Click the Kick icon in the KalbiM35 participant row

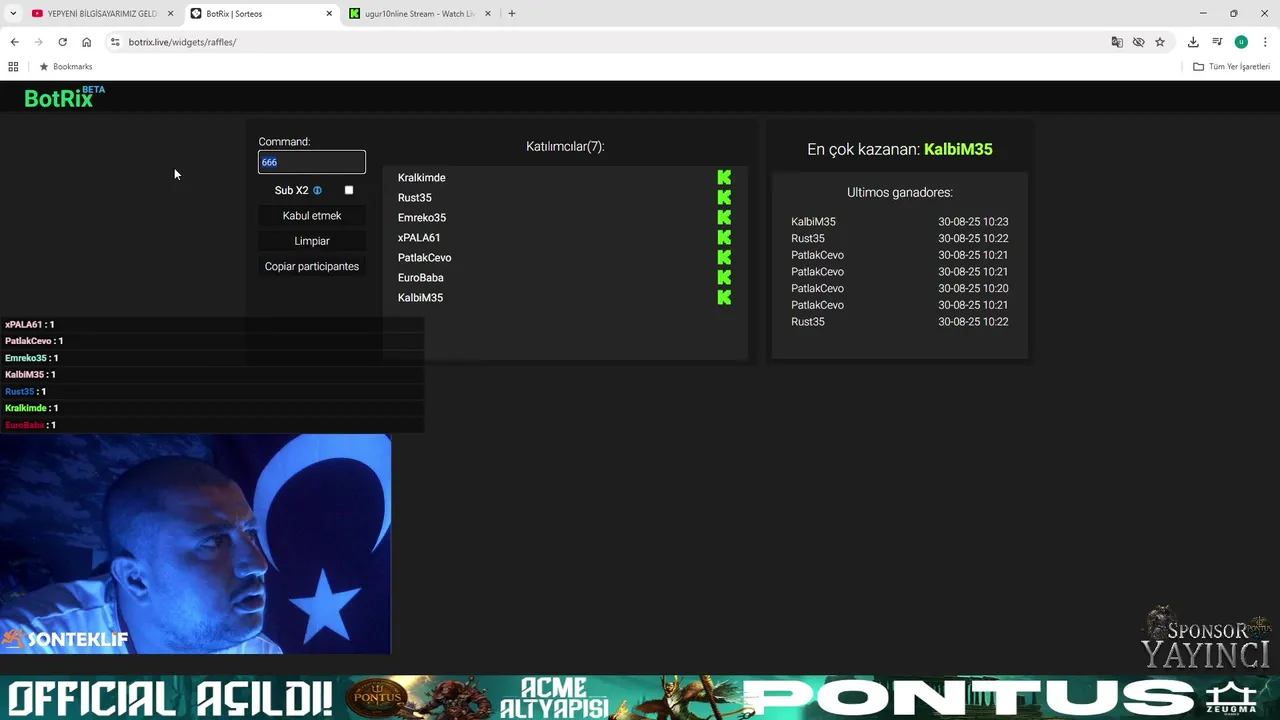724,297
